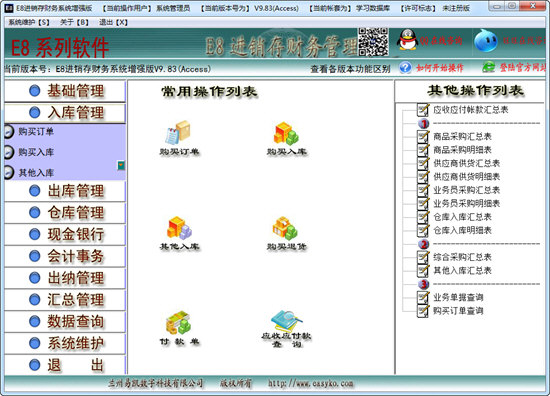Click the blue Wangwang online consultation icon

click(x=486, y=41)
